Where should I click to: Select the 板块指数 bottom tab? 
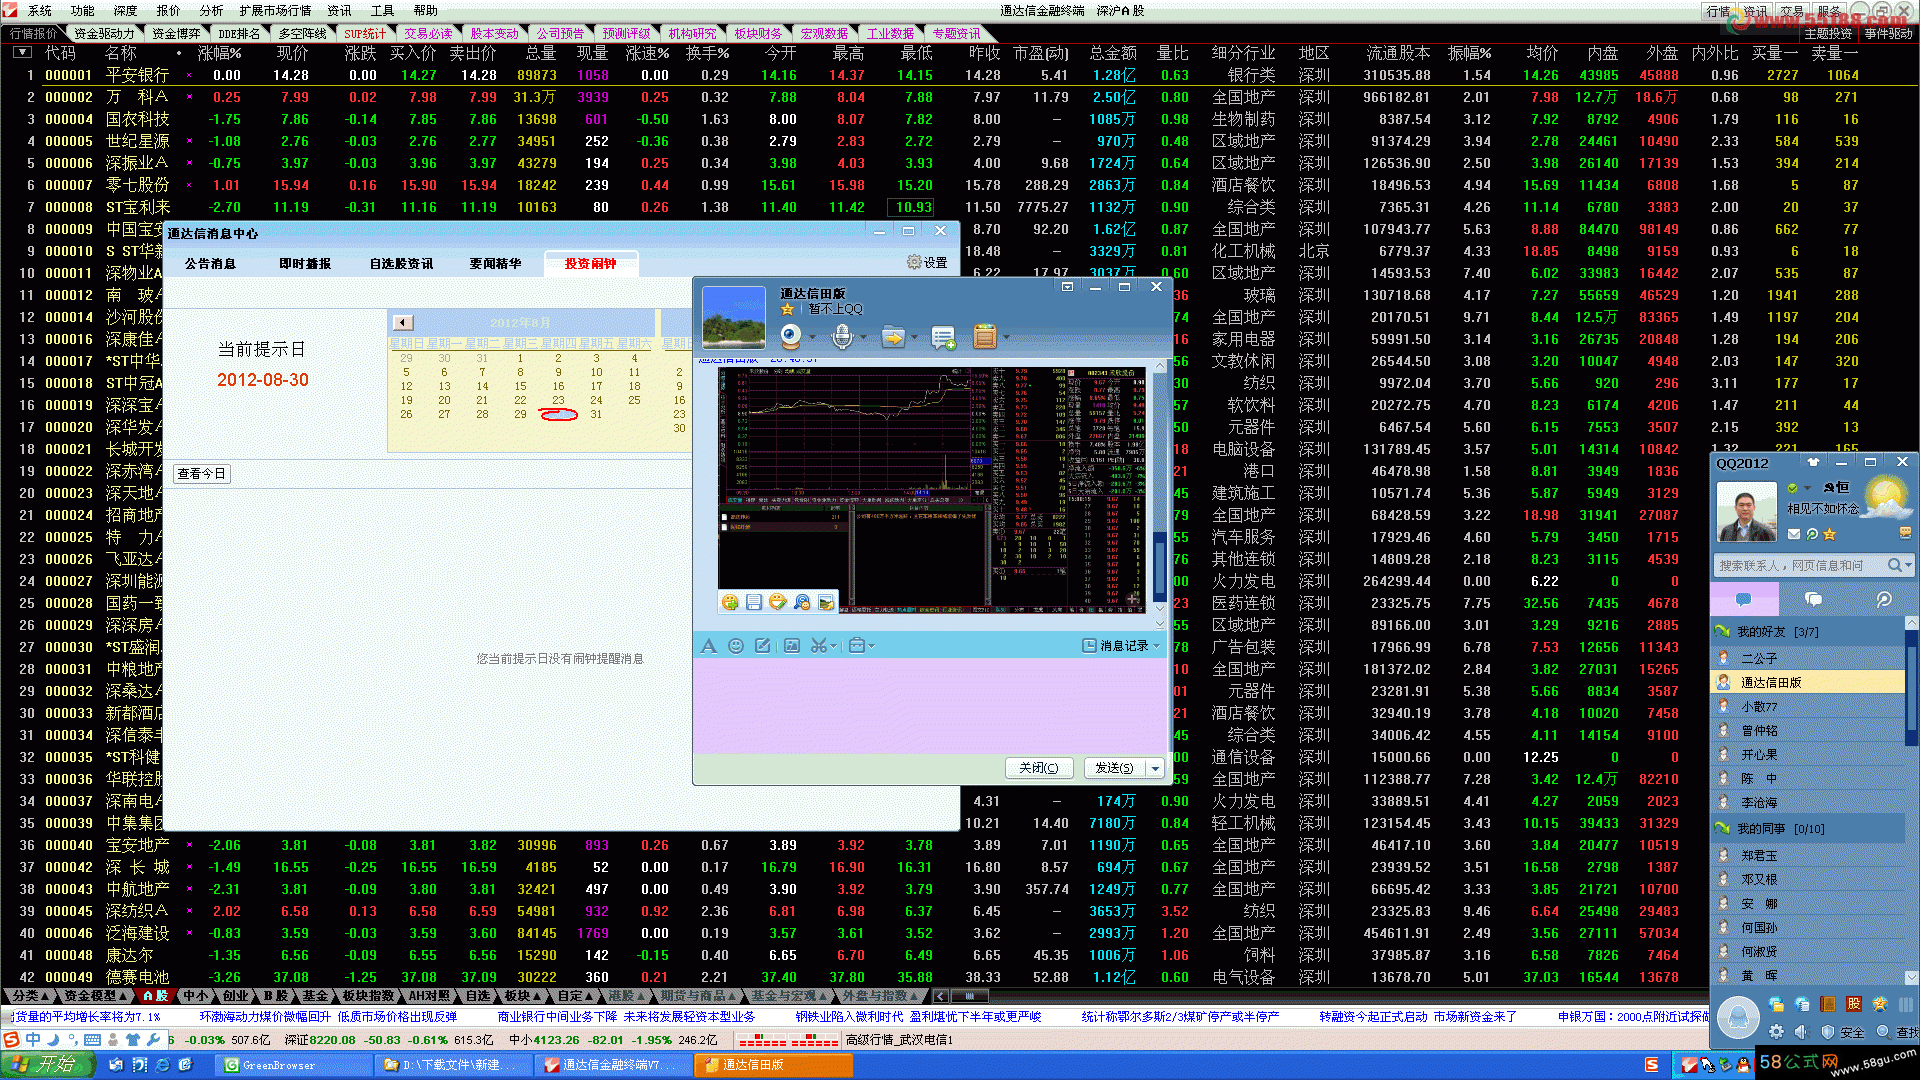tap(368, 996)
